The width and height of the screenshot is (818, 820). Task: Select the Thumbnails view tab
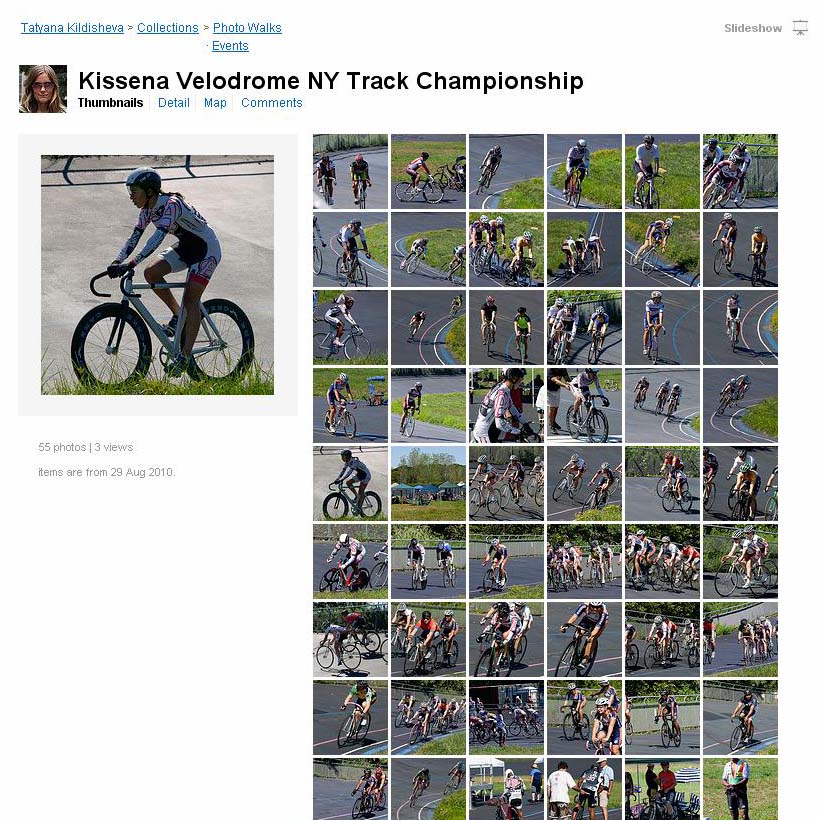point(110,102)
